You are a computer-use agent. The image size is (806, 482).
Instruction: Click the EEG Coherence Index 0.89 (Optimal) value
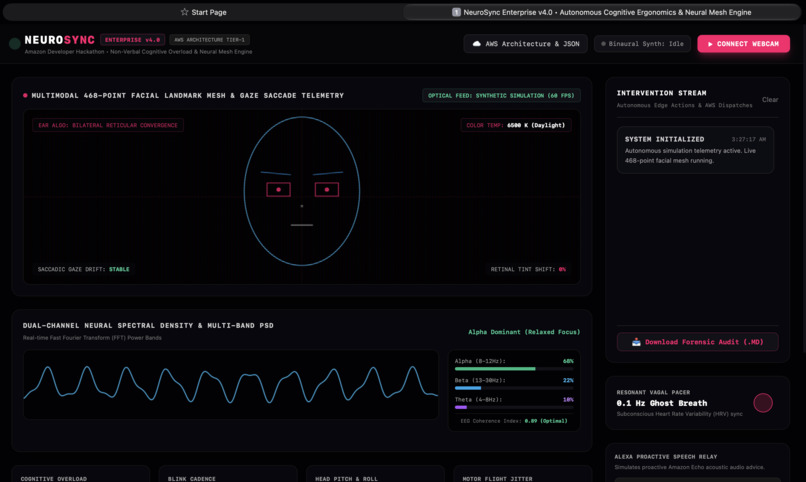point(546,421)
